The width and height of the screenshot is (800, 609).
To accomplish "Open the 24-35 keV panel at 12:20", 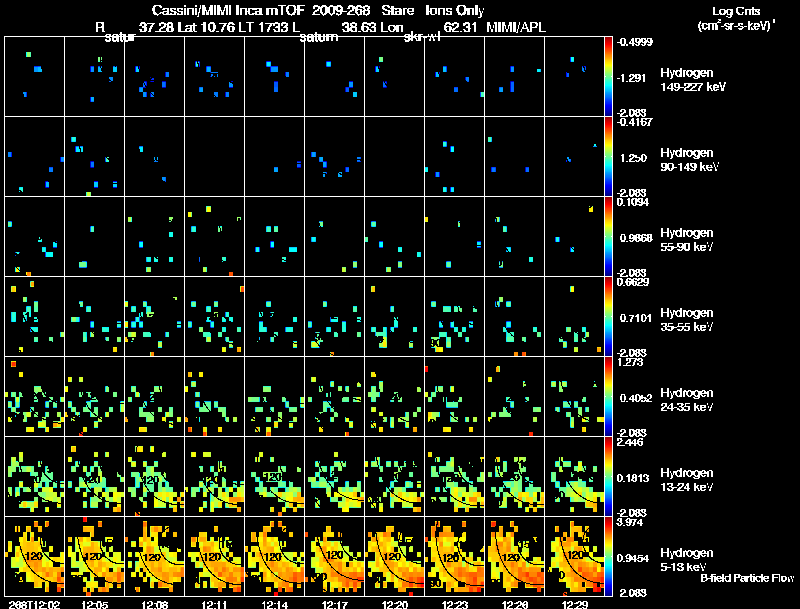I will coord(394,396).
